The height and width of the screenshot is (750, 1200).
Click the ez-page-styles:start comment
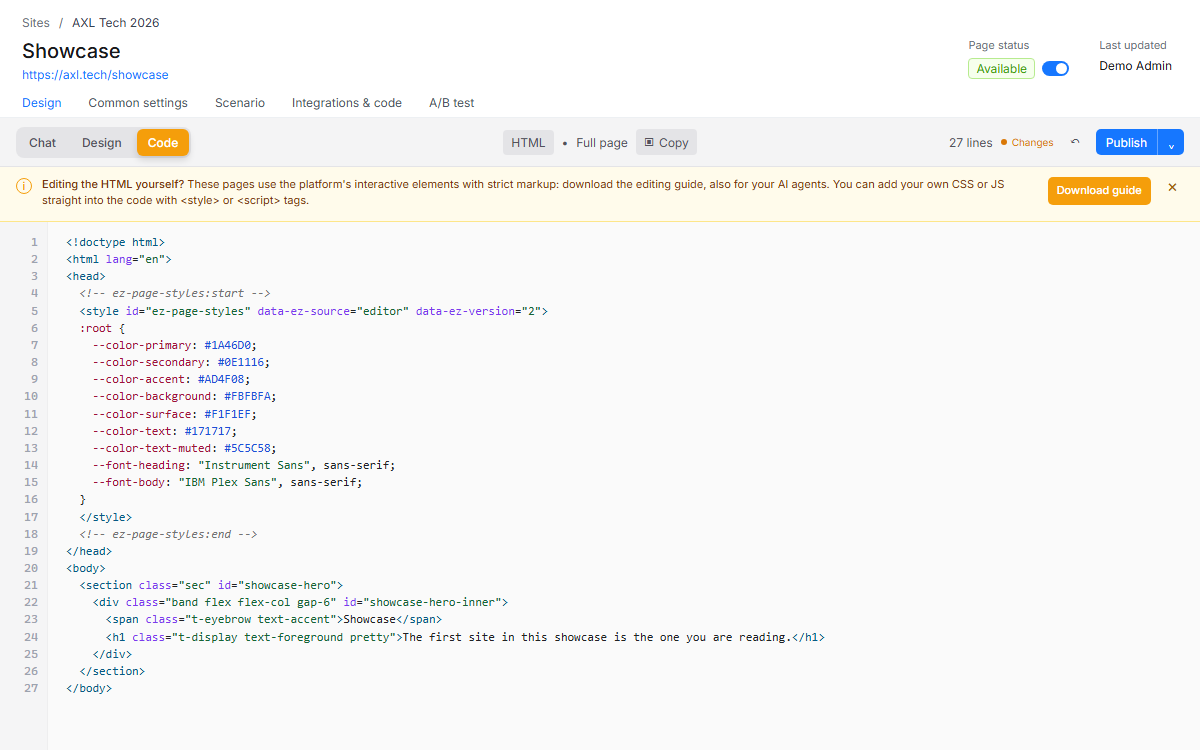tap(175, 293)
